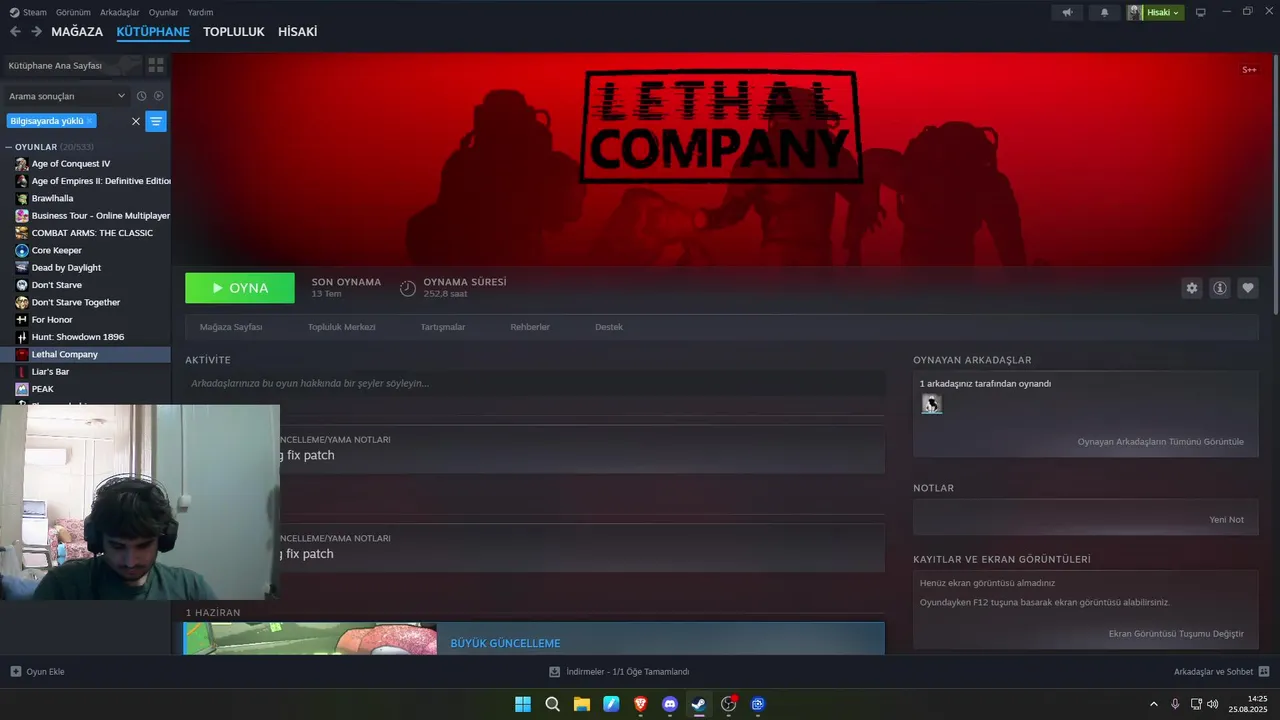Open Windows Start menu
The image size is (1280, 720).
coord(523,704)
